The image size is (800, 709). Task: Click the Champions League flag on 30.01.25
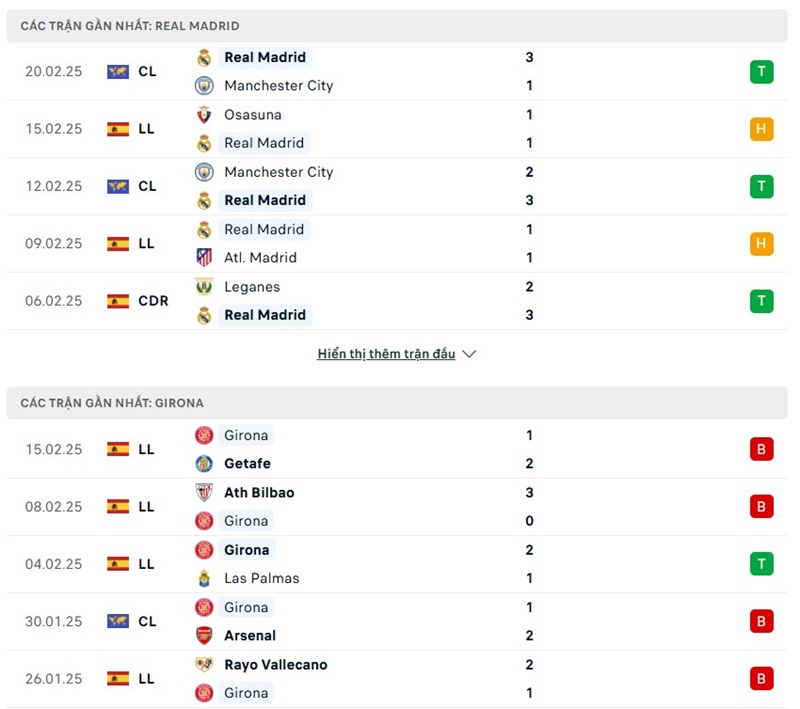click(x=118, y=621)
